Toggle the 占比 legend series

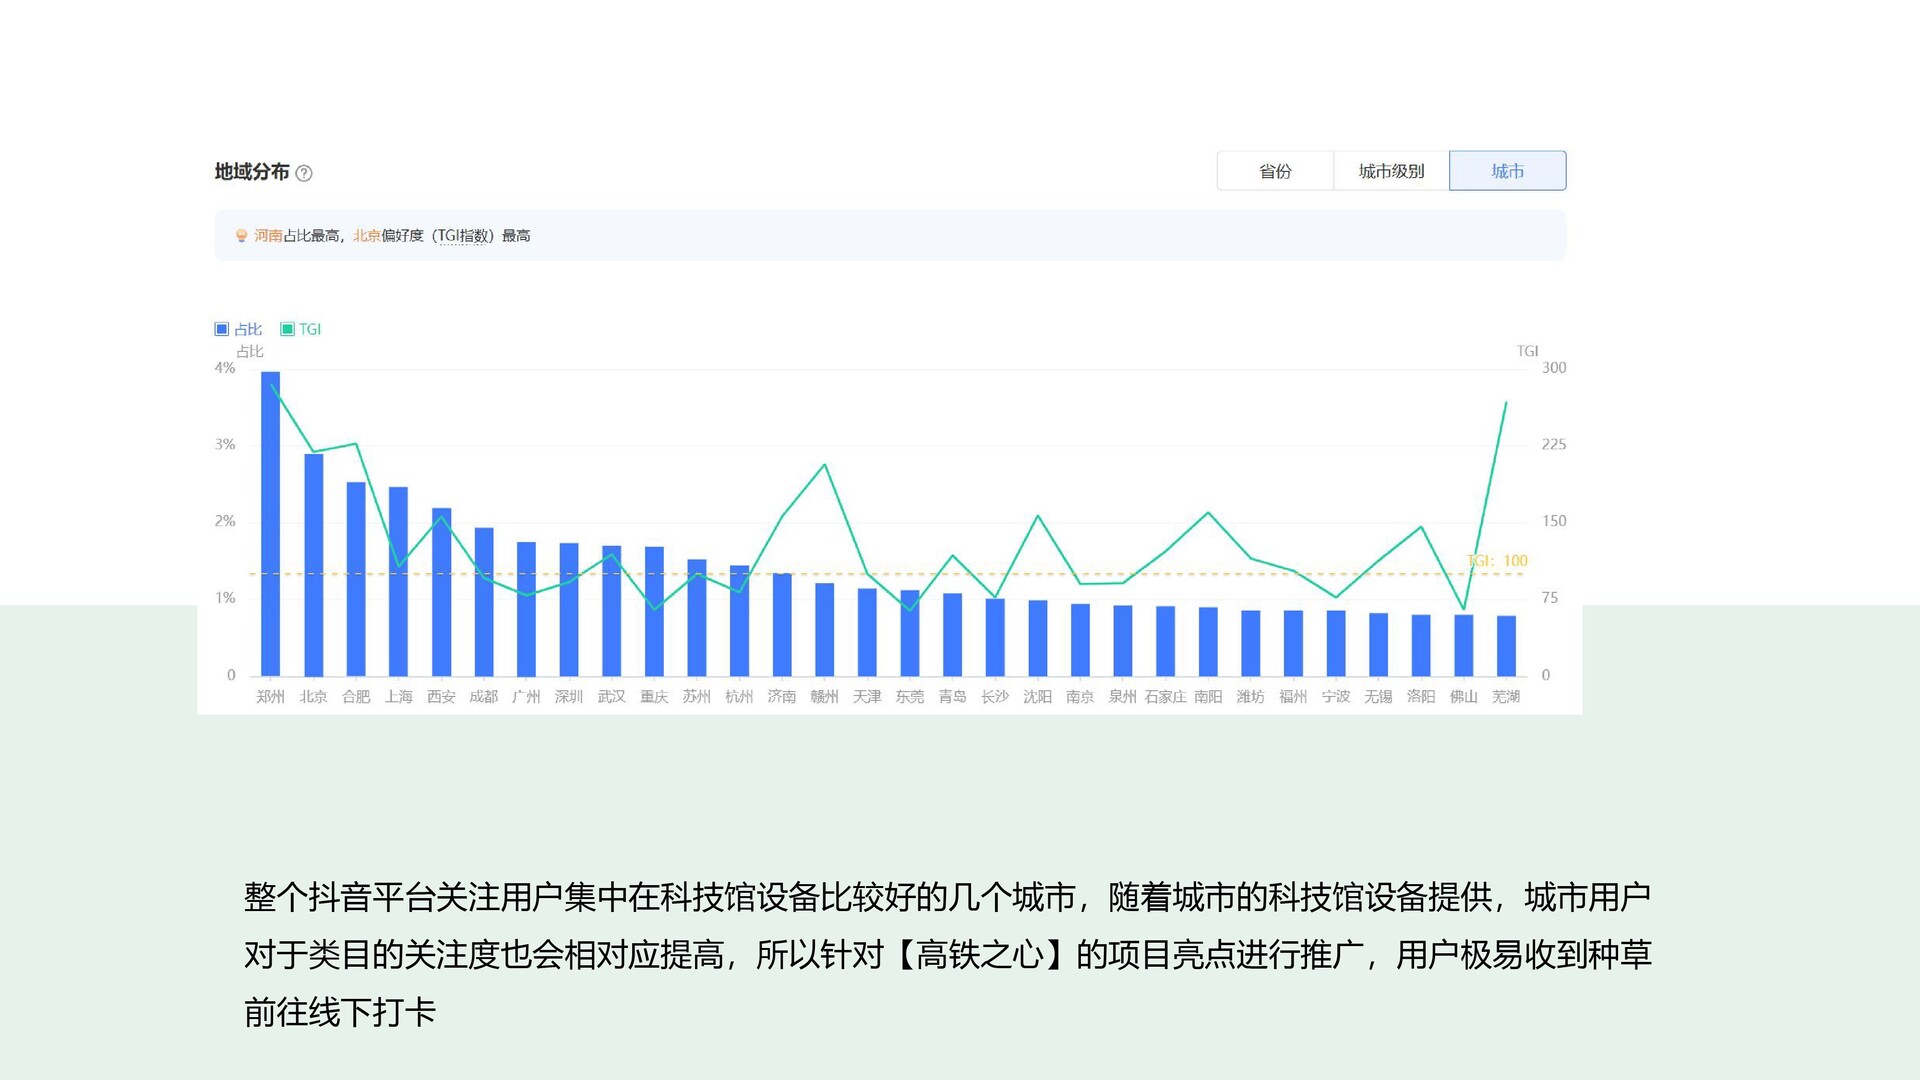point(238,329)
